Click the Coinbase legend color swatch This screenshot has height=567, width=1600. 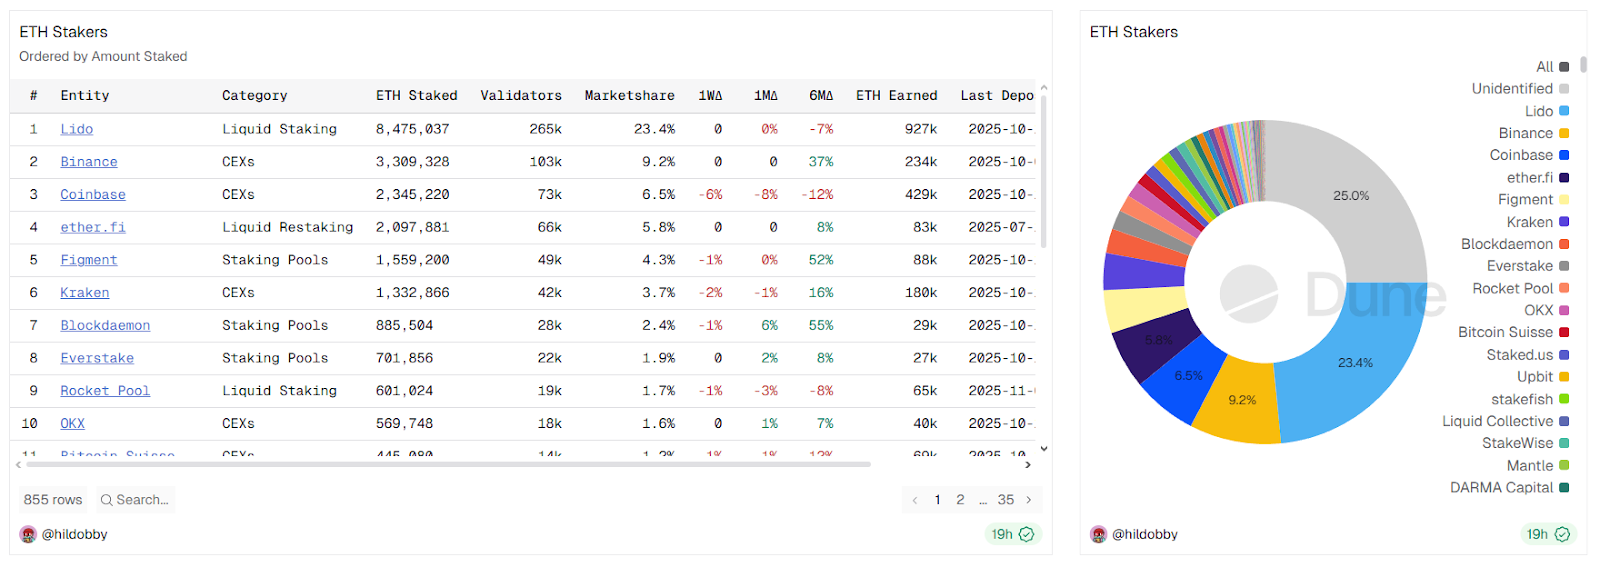click(1564, 155)
